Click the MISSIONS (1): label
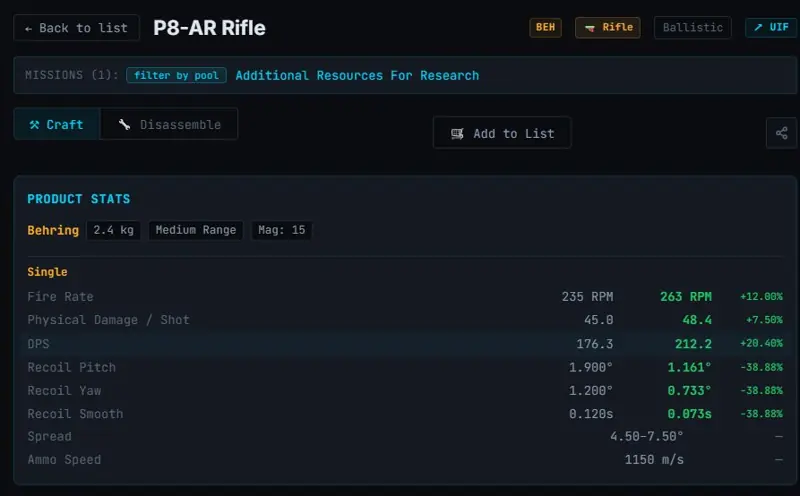 (x=72, y=76)
